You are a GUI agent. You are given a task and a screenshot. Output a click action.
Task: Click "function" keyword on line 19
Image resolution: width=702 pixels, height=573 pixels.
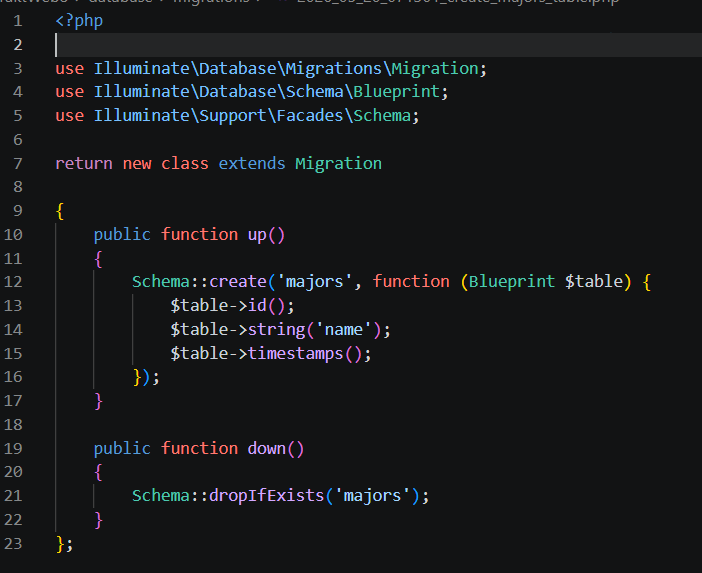[199, 449]
